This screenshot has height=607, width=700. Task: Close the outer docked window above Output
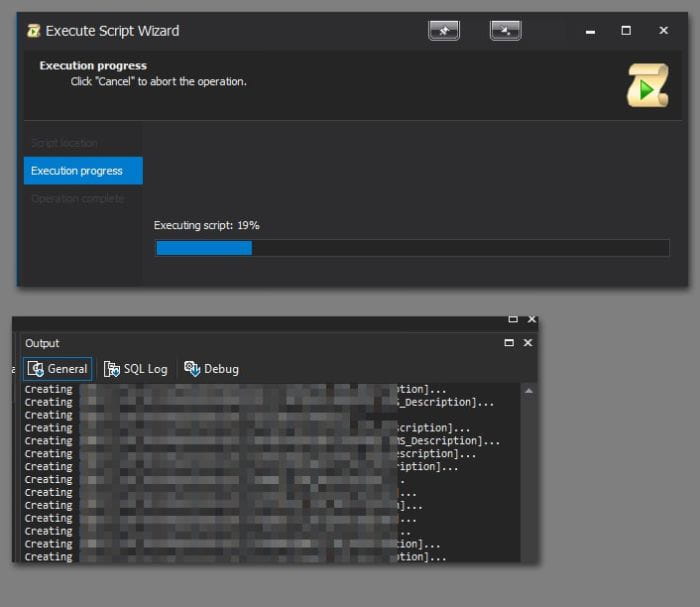532,319
